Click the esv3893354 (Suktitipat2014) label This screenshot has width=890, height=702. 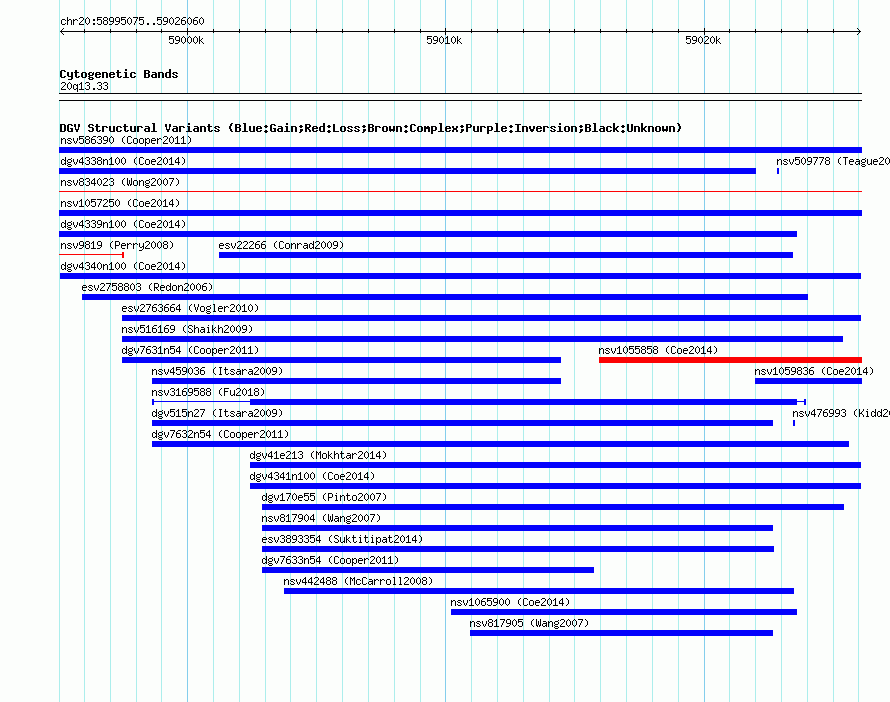342,539
